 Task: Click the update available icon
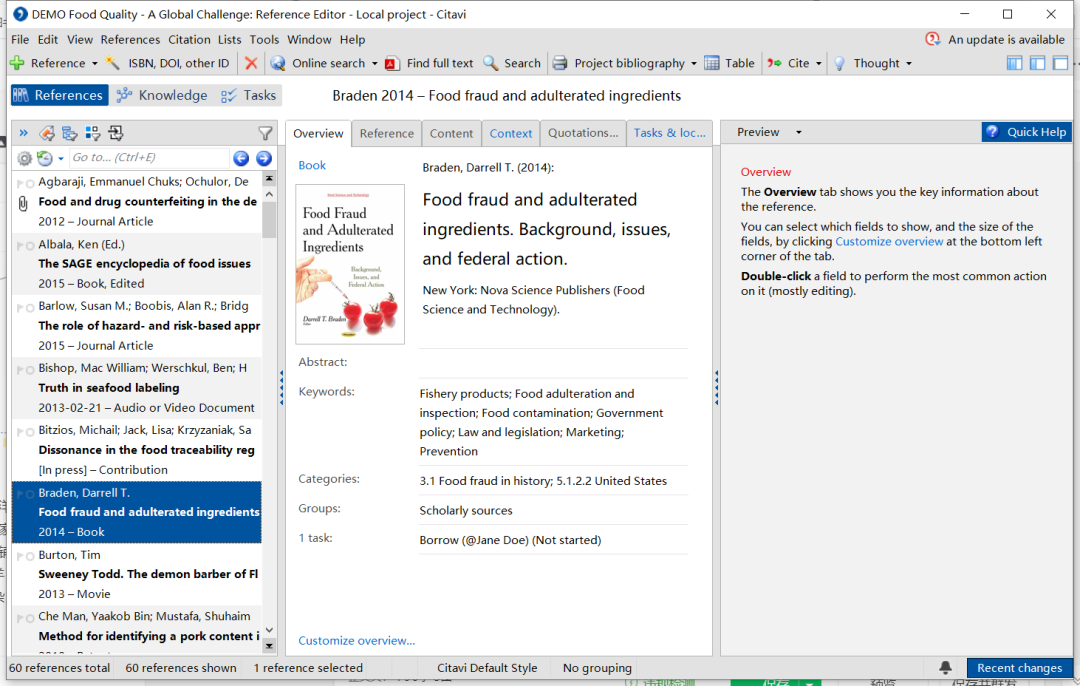(933, 39)
